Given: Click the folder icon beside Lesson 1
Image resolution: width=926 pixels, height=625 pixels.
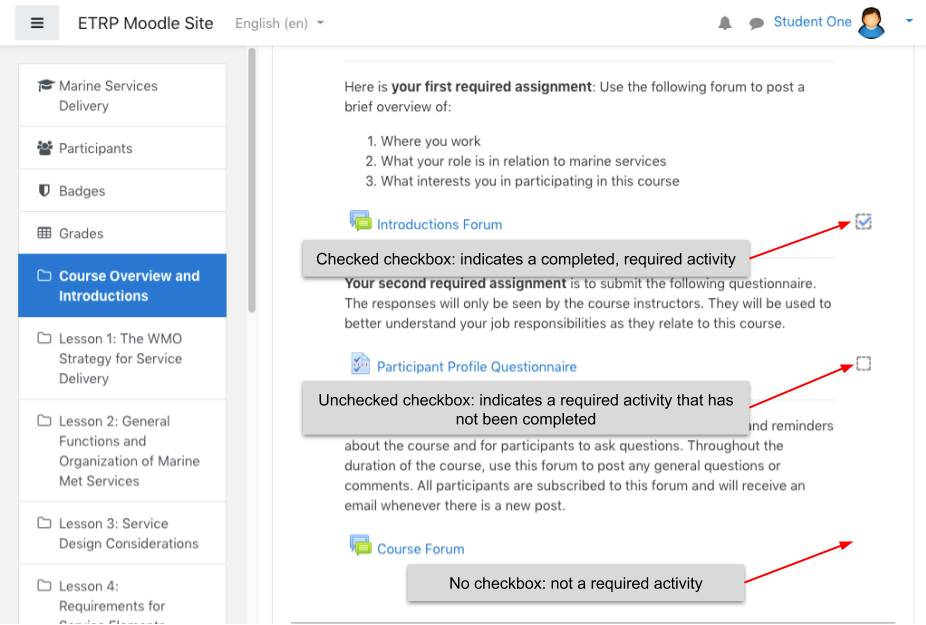Looking at the screenshot, I should [x=44, y=338].
